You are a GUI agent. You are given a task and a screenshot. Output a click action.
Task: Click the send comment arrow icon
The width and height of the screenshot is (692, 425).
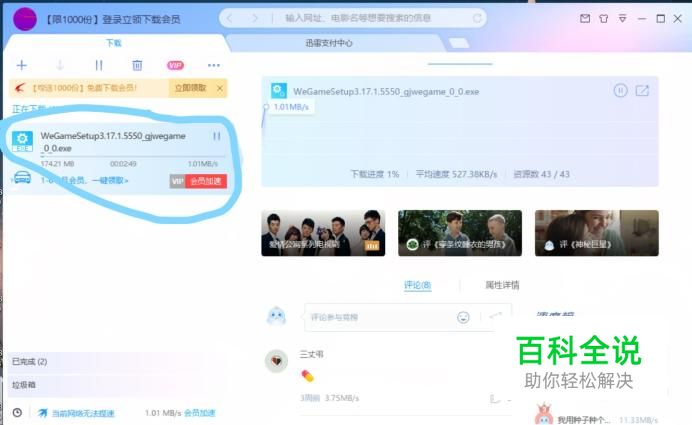pyautogui.click(x=496, y=315)
